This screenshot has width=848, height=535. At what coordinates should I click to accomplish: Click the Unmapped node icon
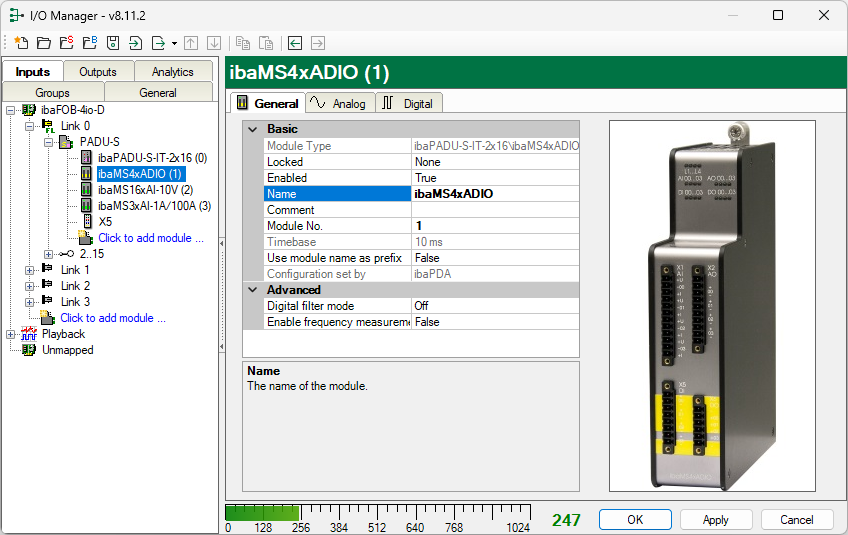pos(28,350)
